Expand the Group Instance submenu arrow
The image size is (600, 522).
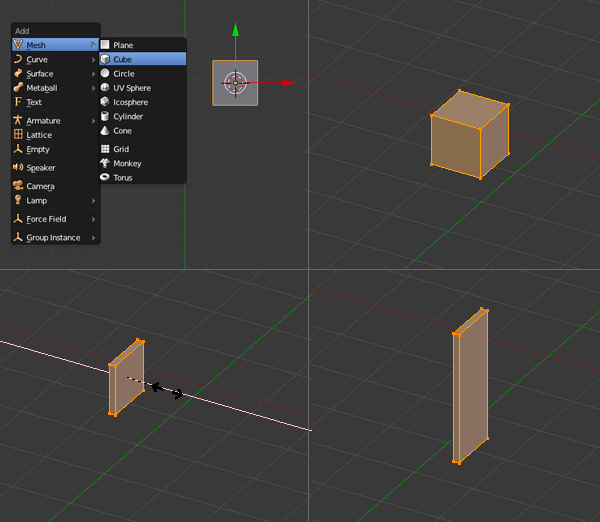tap(93, 238)
